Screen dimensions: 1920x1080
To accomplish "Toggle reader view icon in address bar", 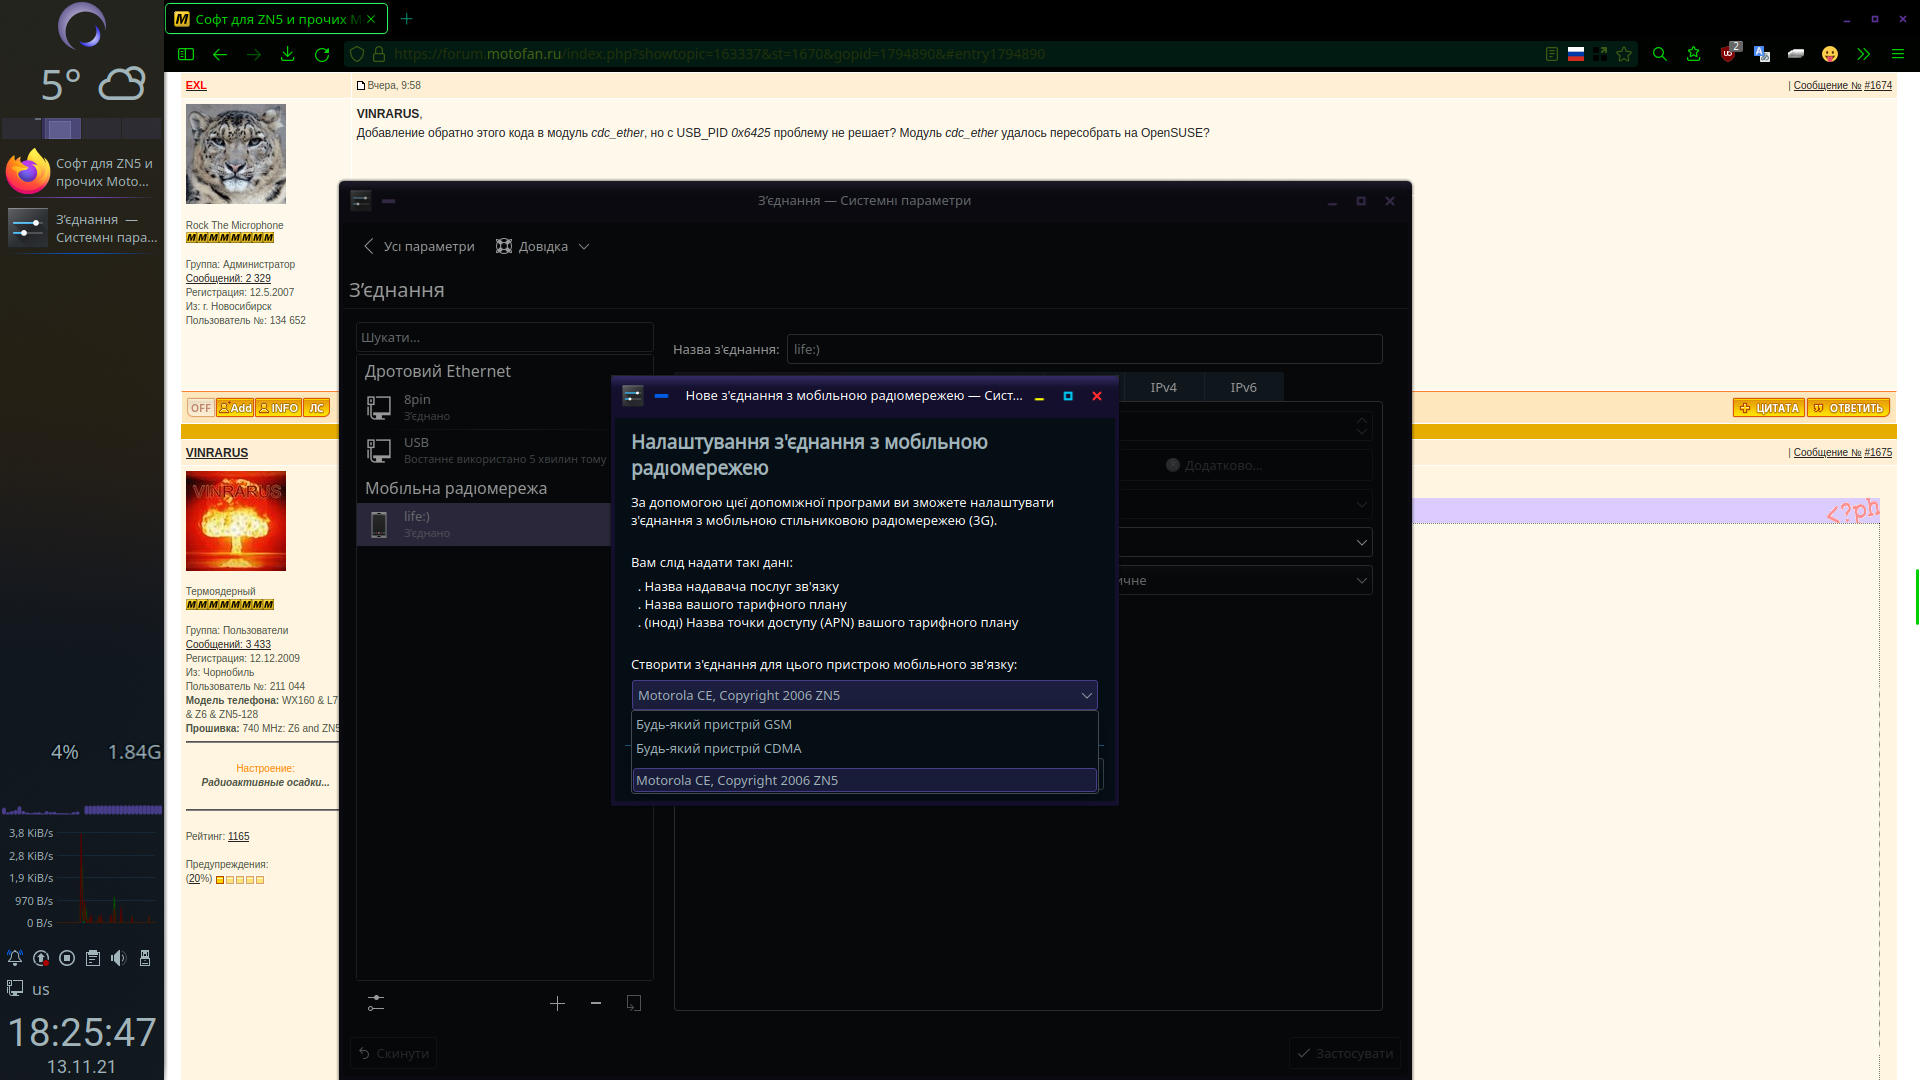I will click(x=1551, y=54).
